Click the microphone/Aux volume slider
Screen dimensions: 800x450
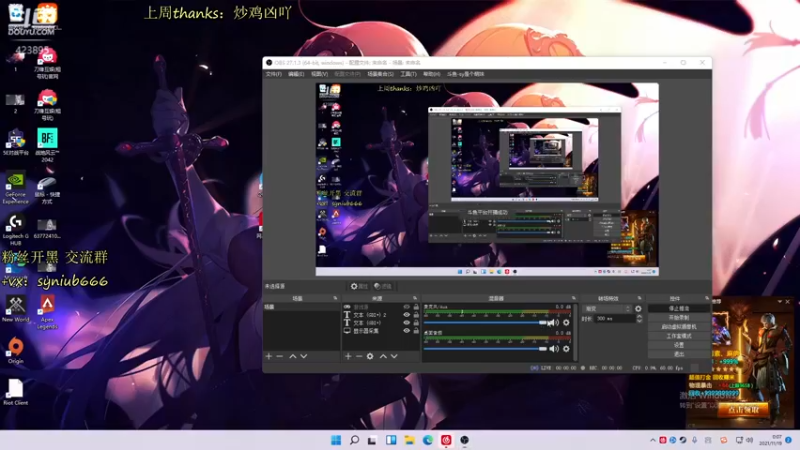[x=485, y=322]
